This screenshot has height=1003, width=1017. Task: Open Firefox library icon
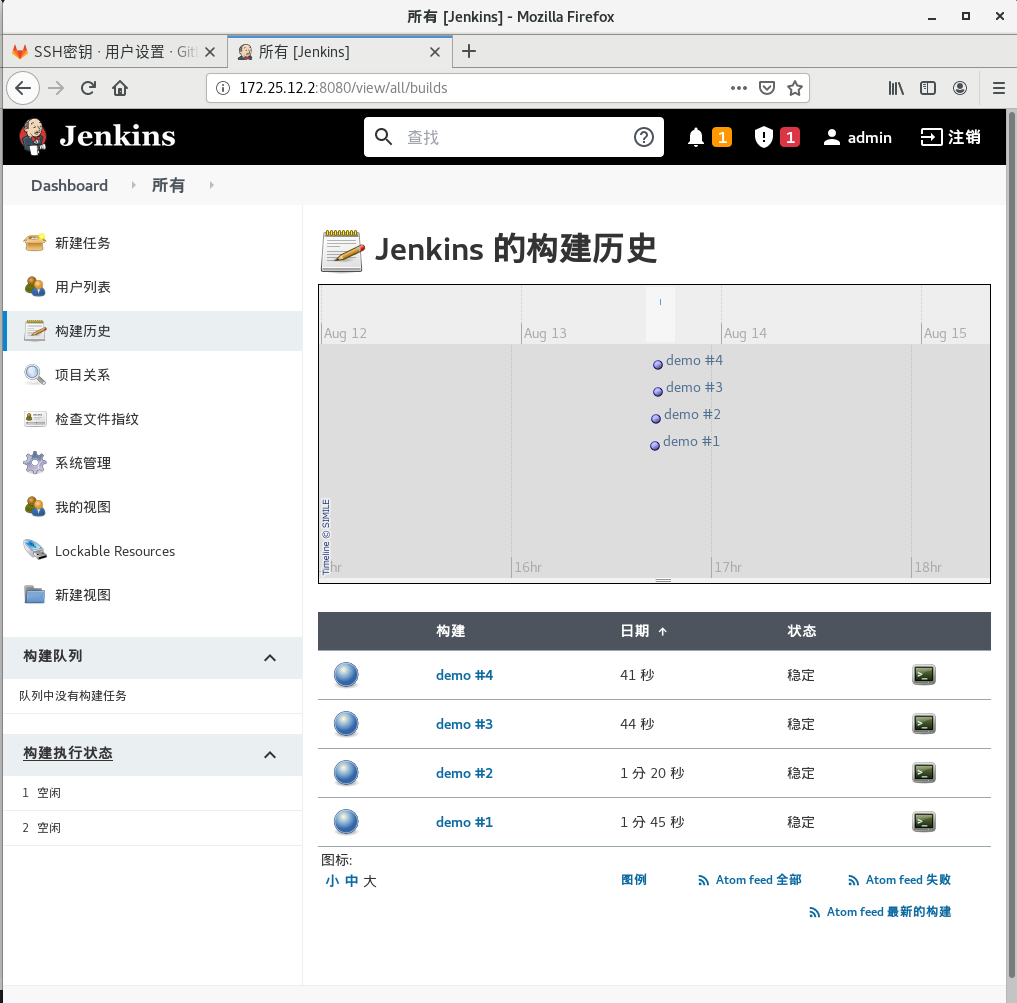pyautogui.click(x=896, y=88)
